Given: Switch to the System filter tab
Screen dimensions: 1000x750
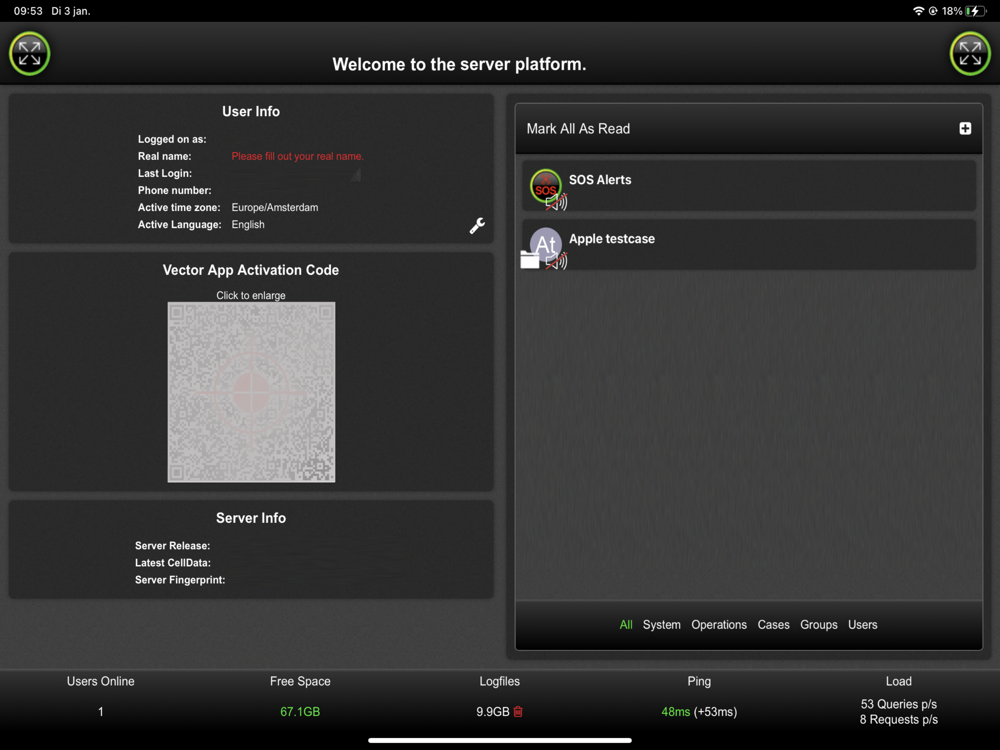Looking at the screenshot, I should click(661, 625).
